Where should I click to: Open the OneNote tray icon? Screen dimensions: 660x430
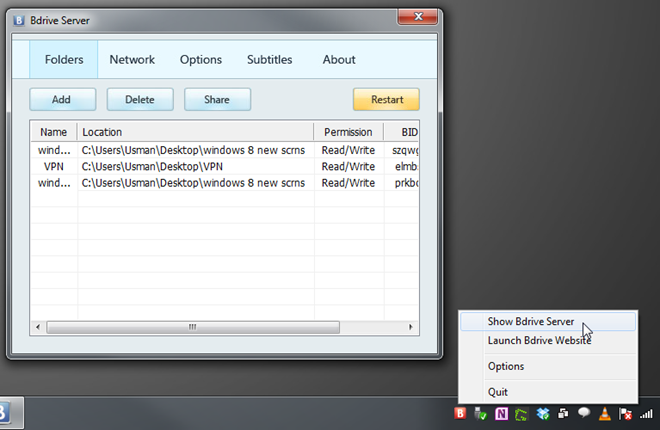point(501,414)
